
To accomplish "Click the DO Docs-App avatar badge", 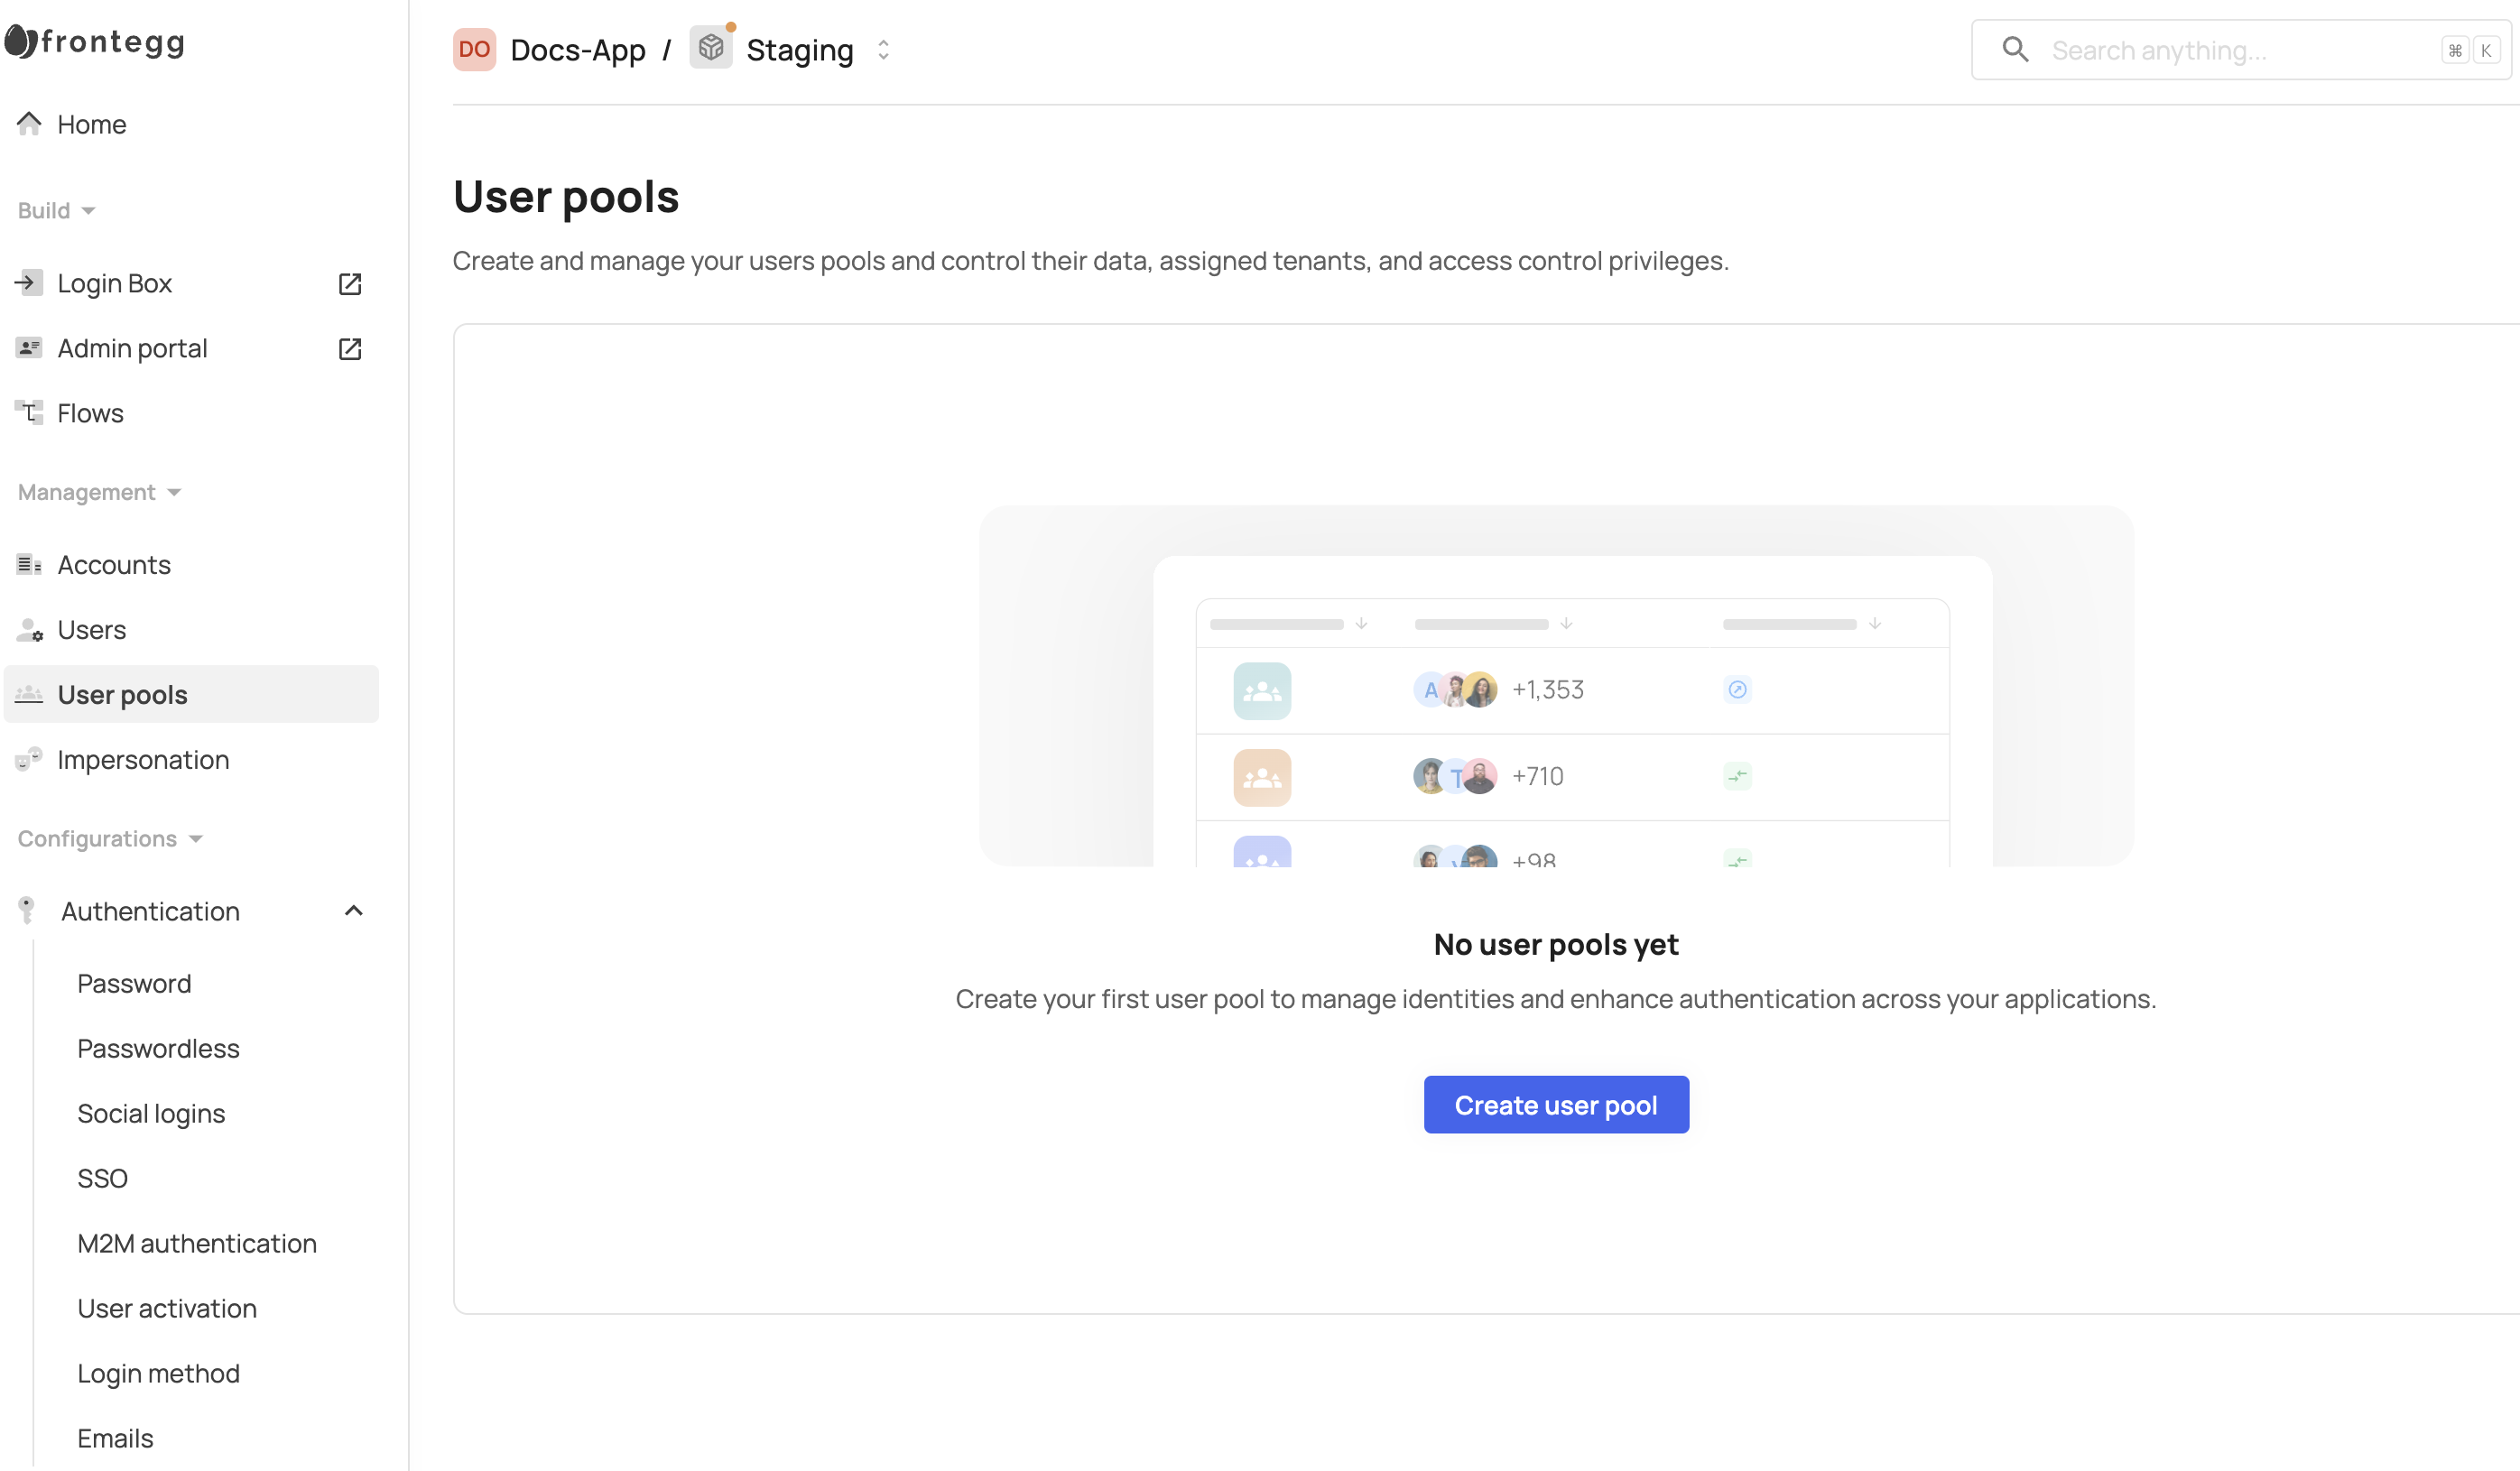I will (474, 50).
